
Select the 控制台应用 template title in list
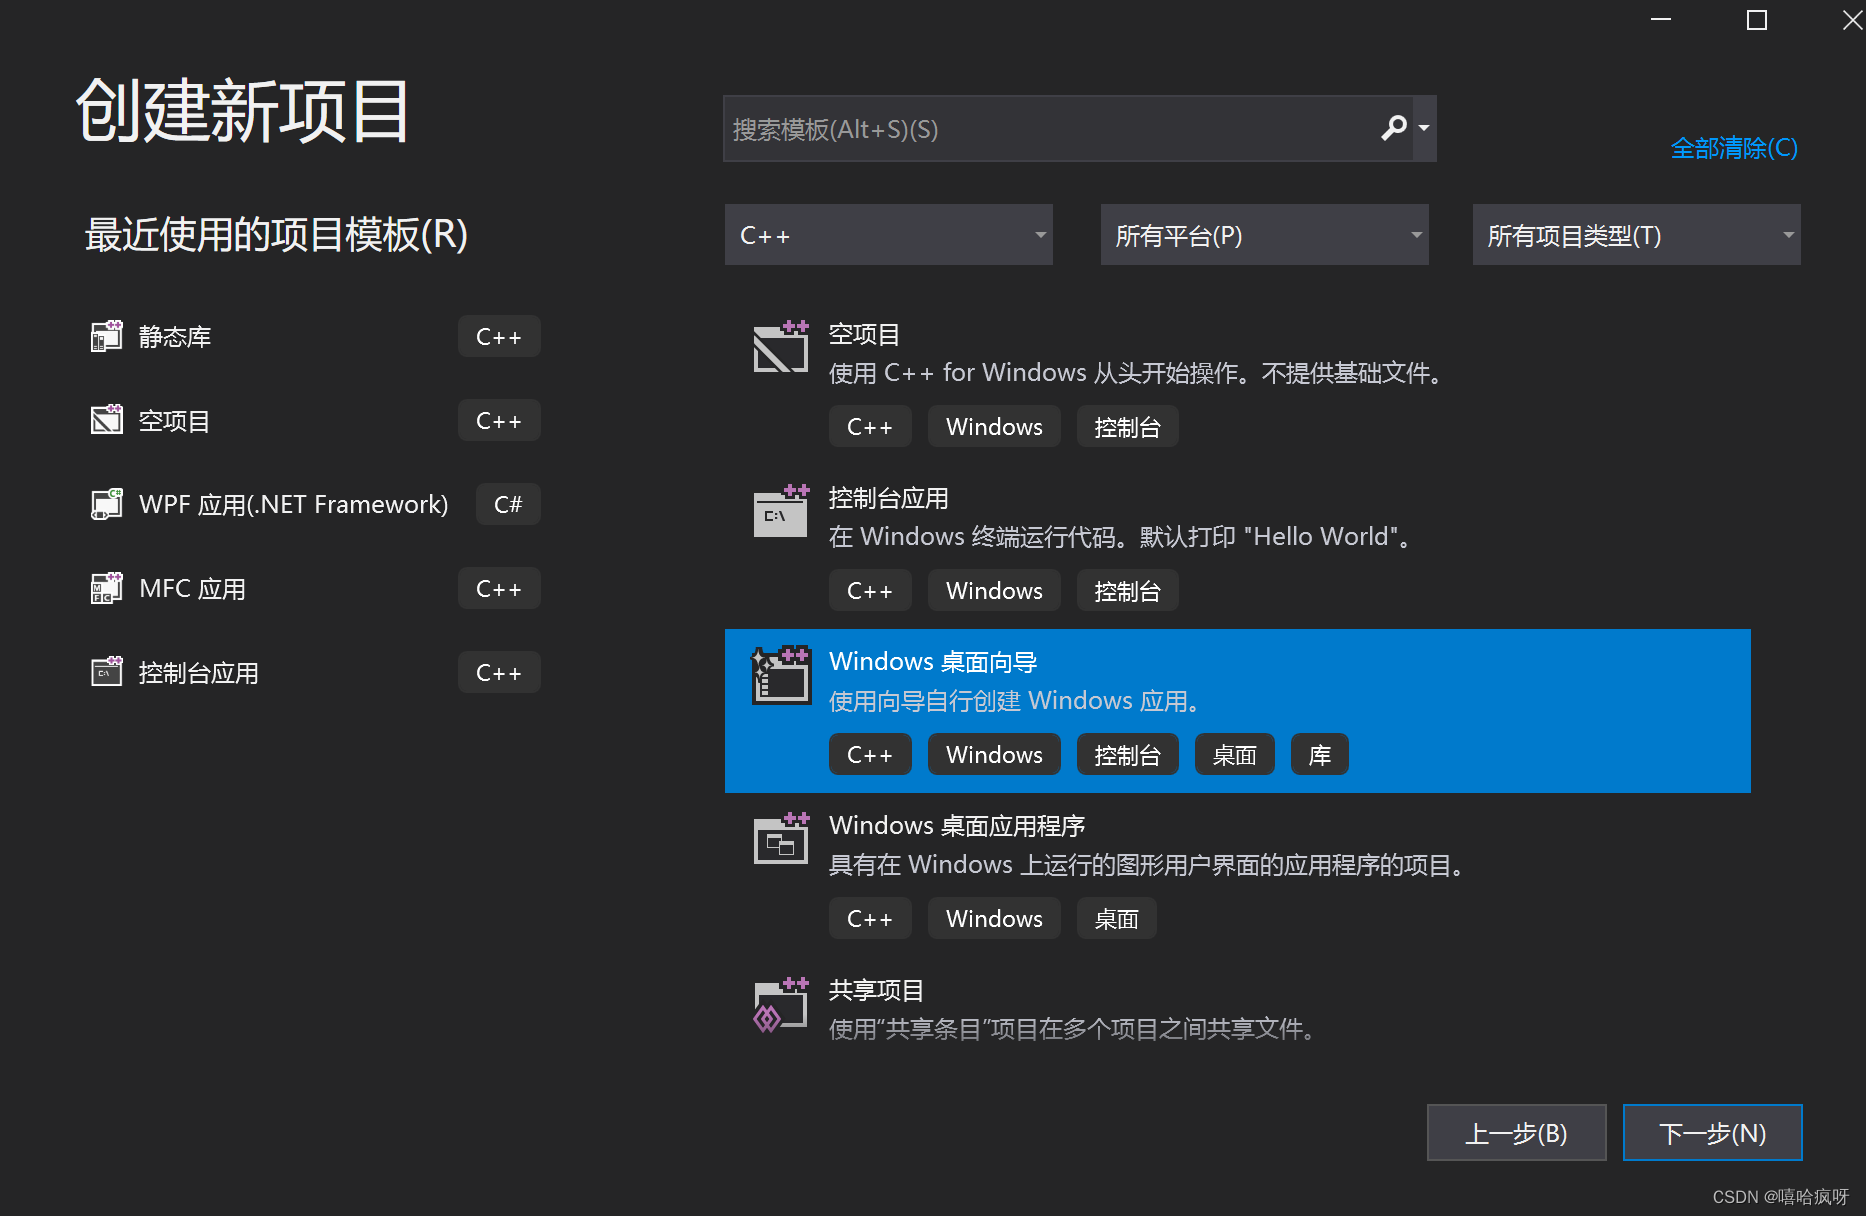(889, 498)
